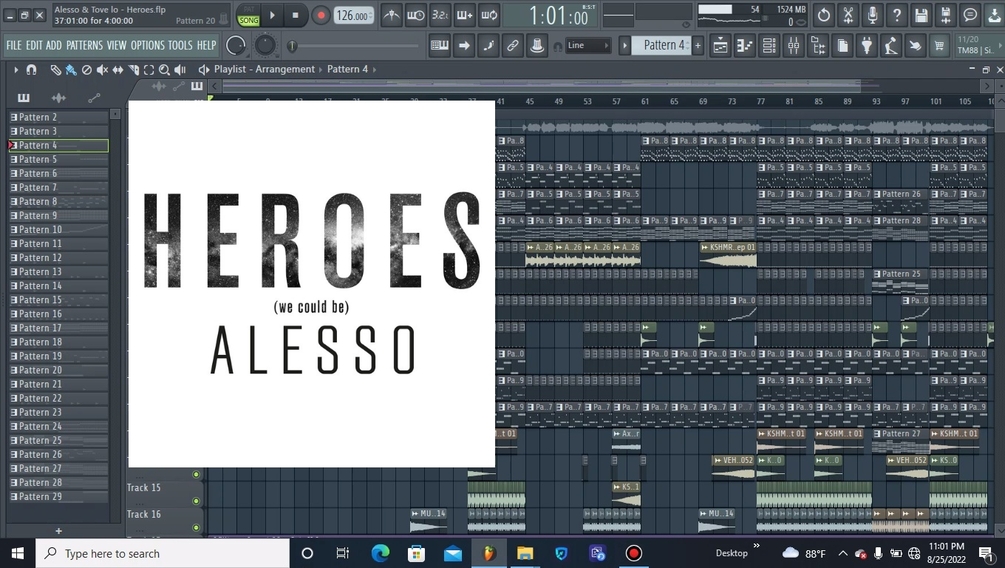
Task: Open the content shop cart icon
Action: tap(940, 46)
